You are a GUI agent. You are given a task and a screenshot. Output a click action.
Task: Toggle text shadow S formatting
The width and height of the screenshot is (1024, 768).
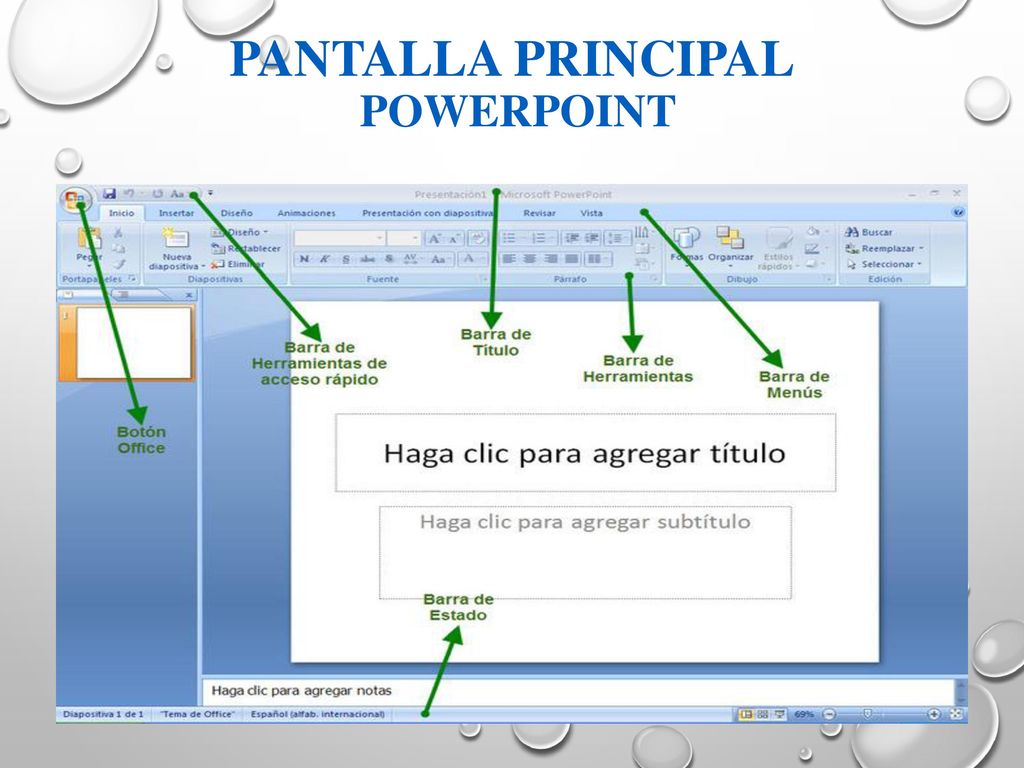(389, 259)
